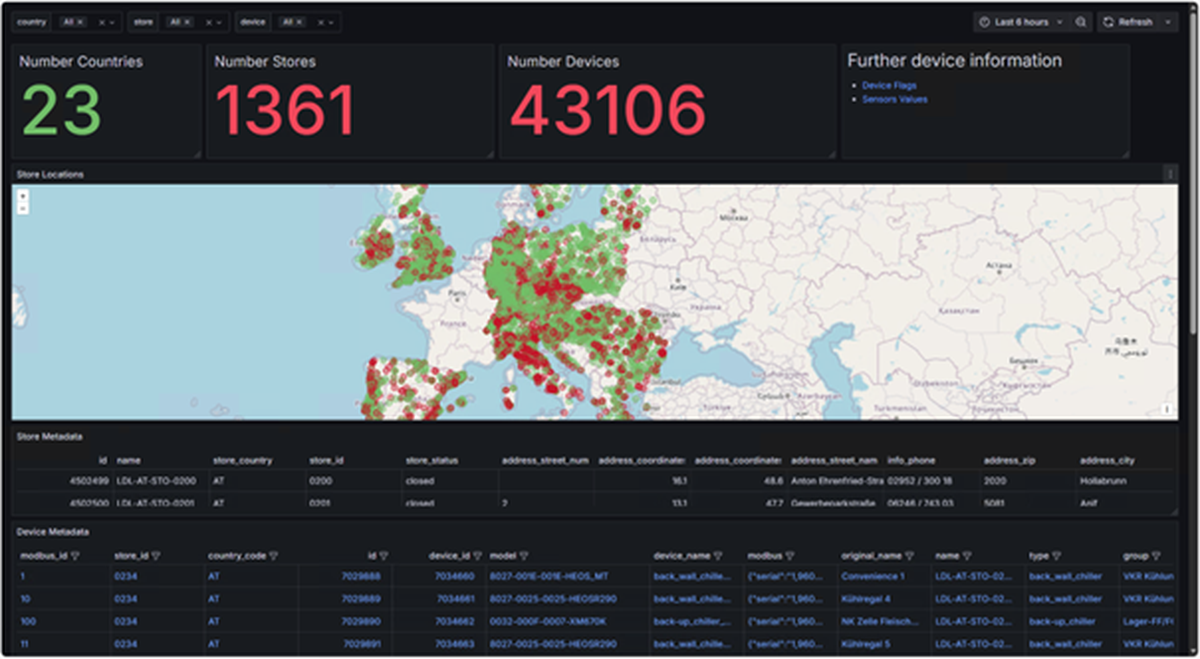Open the Refresh interval dropdown arrow
The height and width of the screenshot is (659, 1200).
[1168, 21]
